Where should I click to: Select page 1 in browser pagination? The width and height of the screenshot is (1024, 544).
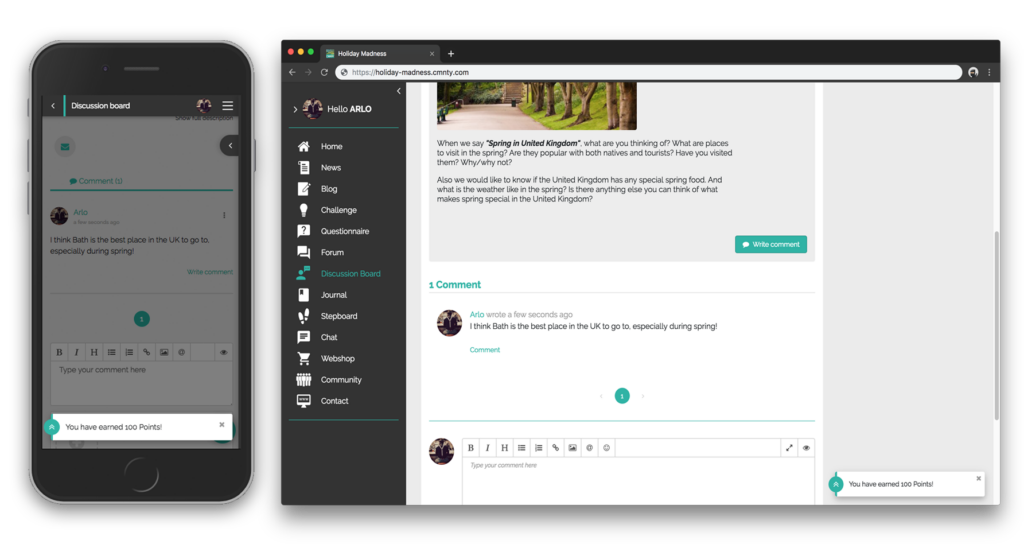pyautogui.click(x=622, y=396)
